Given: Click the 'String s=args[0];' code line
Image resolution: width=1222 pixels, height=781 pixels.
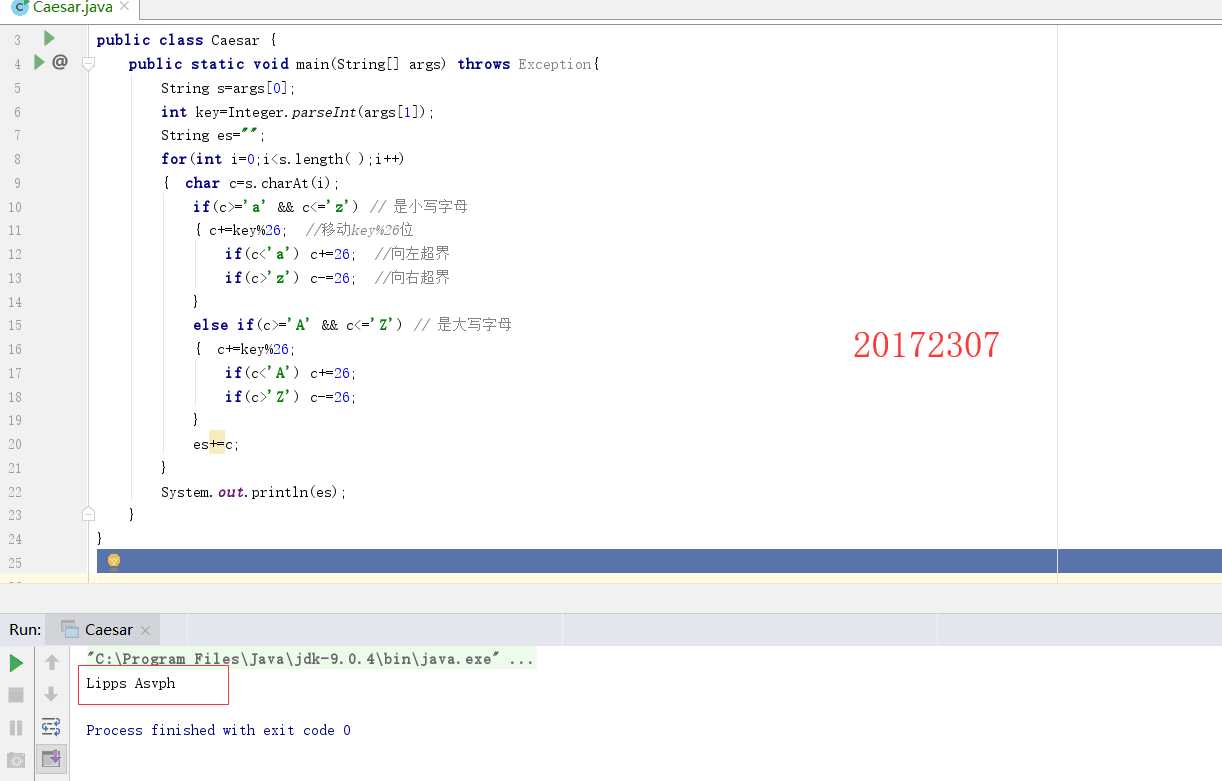Looking at the screenshot, I should coord(228,88).
